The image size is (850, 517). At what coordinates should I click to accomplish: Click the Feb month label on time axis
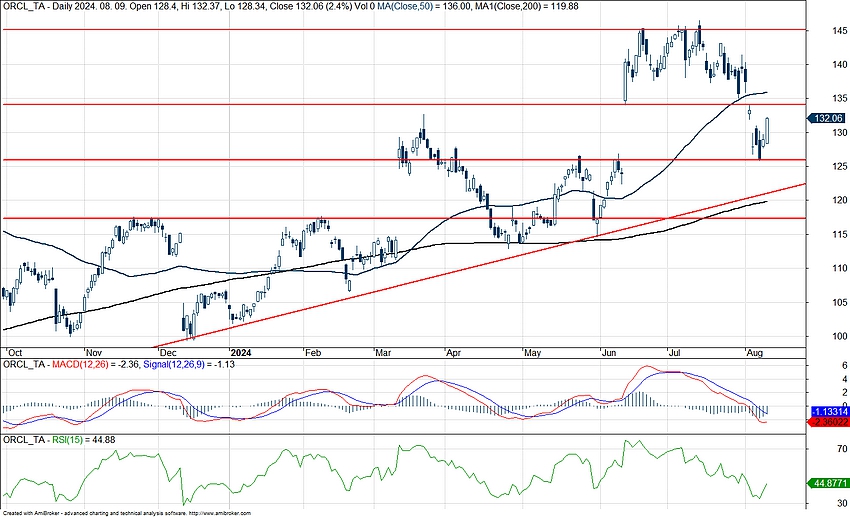pos(313,353)
